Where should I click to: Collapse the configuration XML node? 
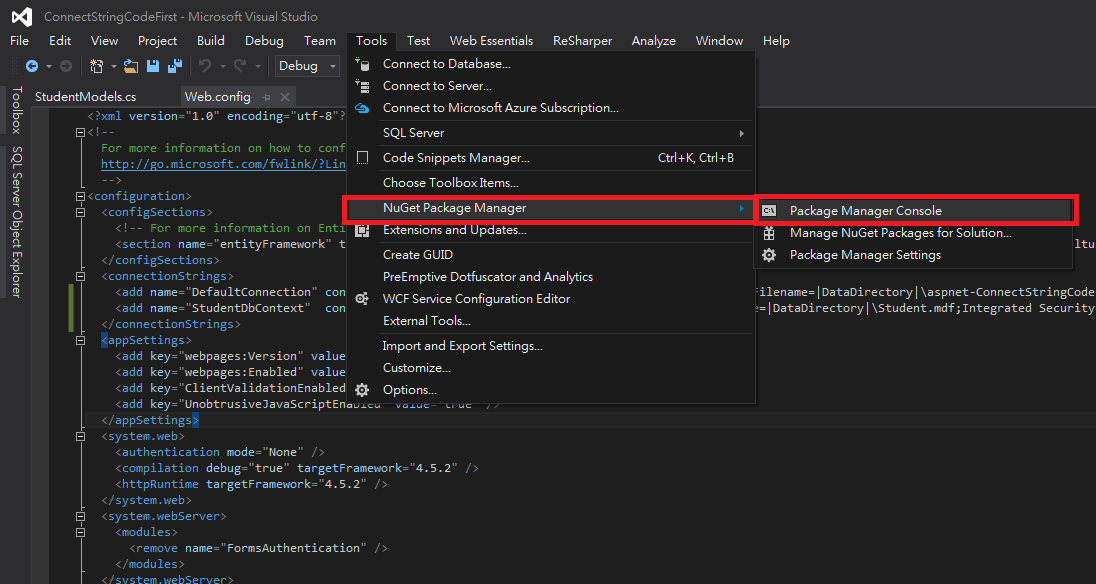point(81,196)
